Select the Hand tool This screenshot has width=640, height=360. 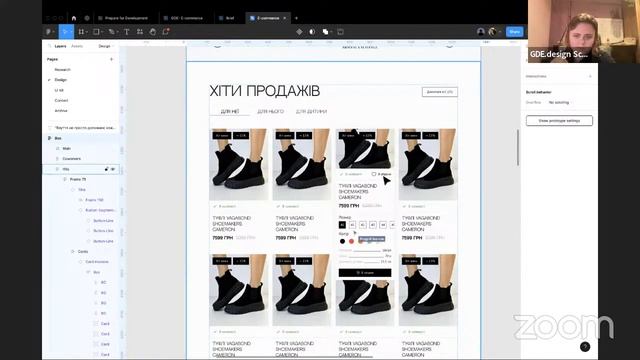coord(153,31)
